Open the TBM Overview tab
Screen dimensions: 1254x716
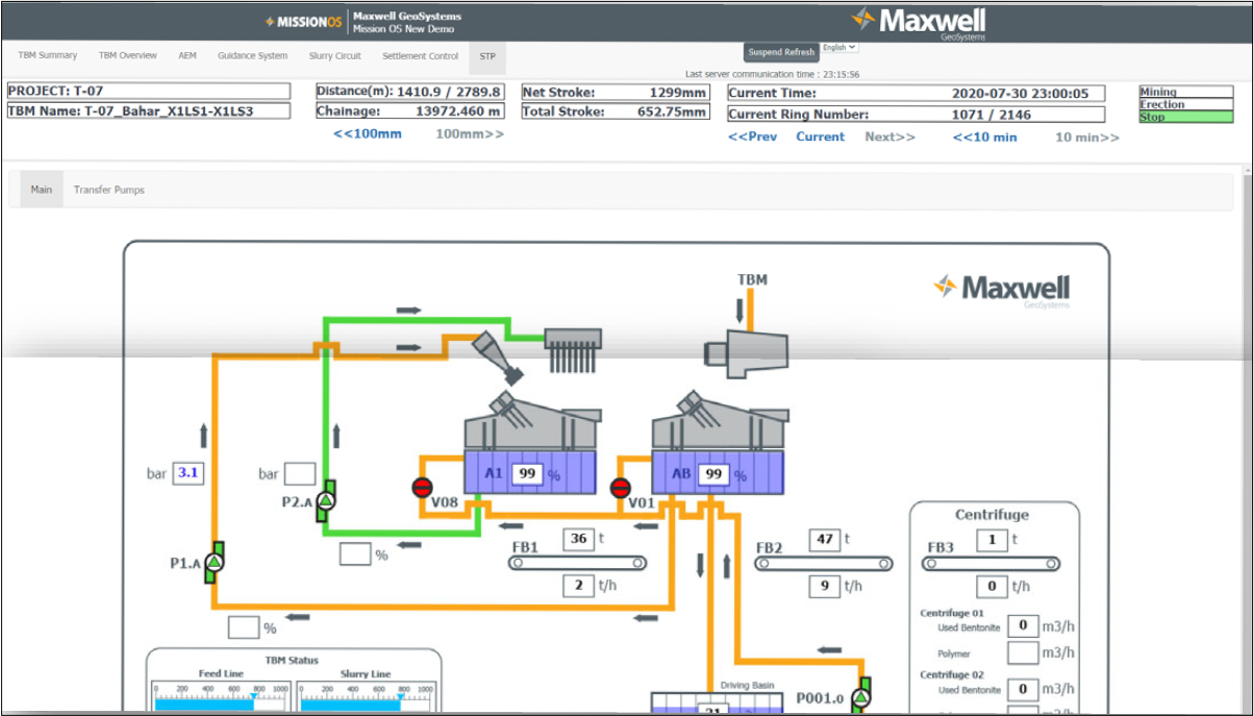[128, 56]
